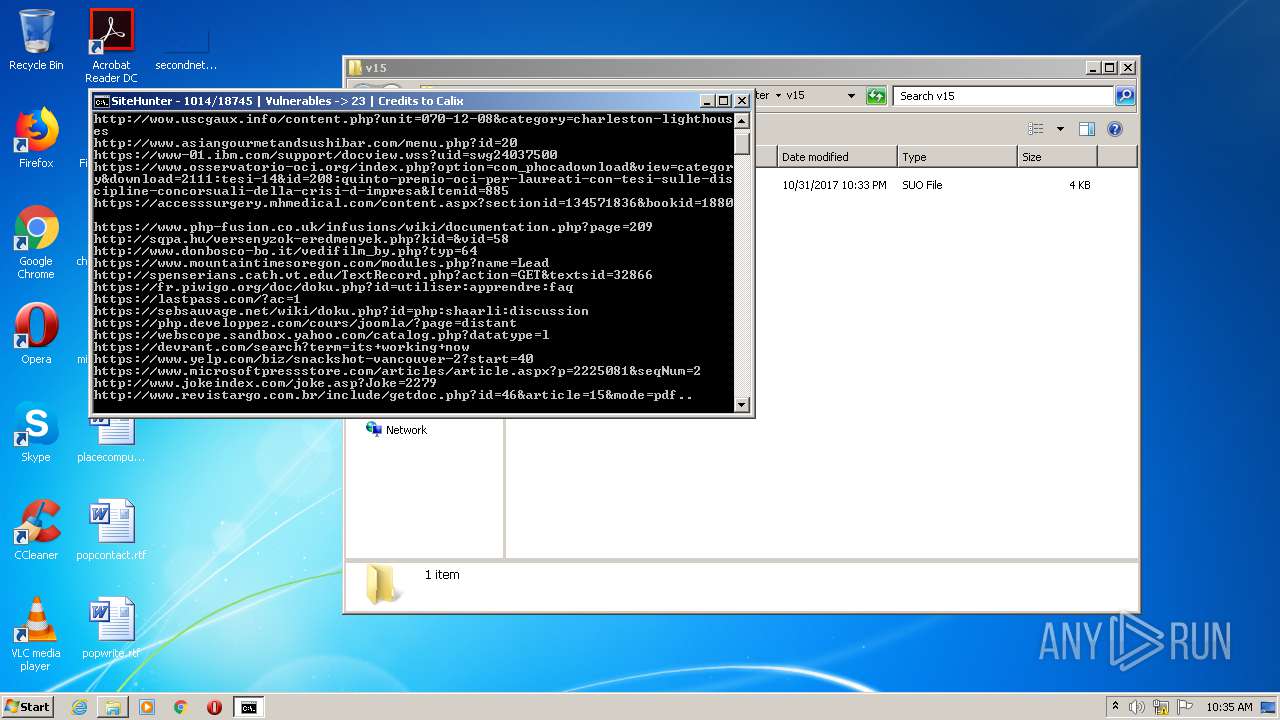This screenshot has height=720, width=1280.
Task: Open network status tray icon
Action: (1161, 707)
